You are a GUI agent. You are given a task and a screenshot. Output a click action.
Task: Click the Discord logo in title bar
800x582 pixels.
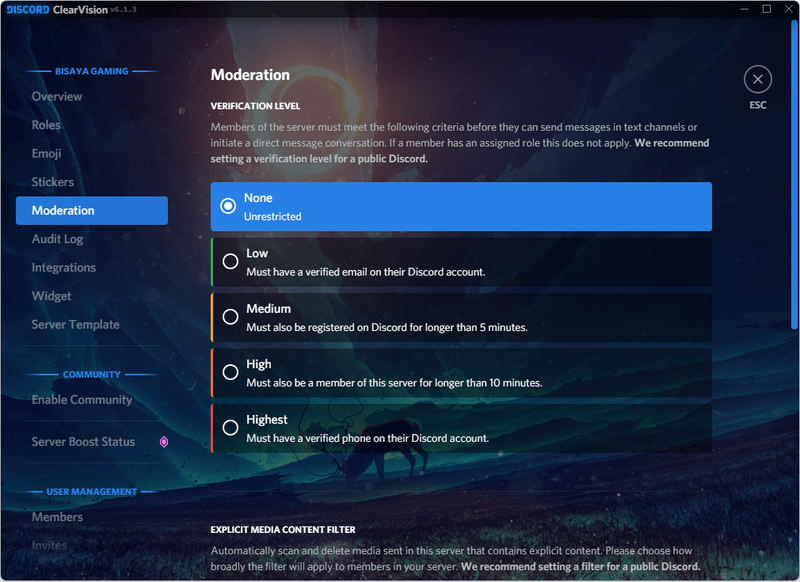pos(28,9)
